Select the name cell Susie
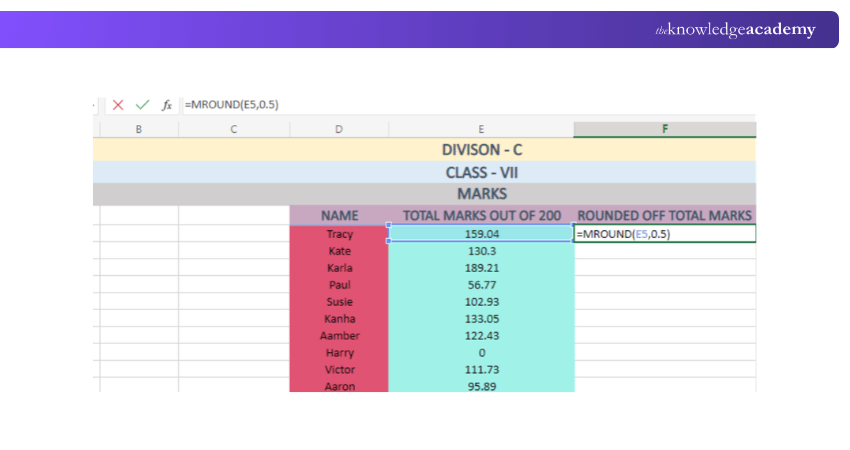 (x=339, y=301)
